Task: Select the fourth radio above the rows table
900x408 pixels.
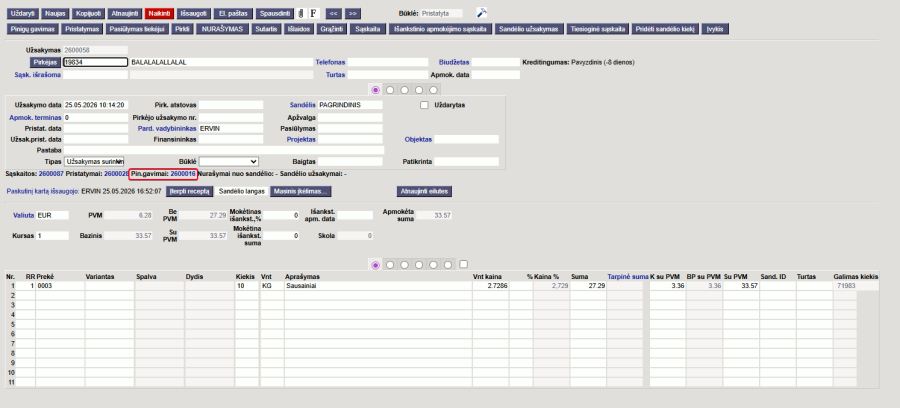Action: tap(419, 265)
